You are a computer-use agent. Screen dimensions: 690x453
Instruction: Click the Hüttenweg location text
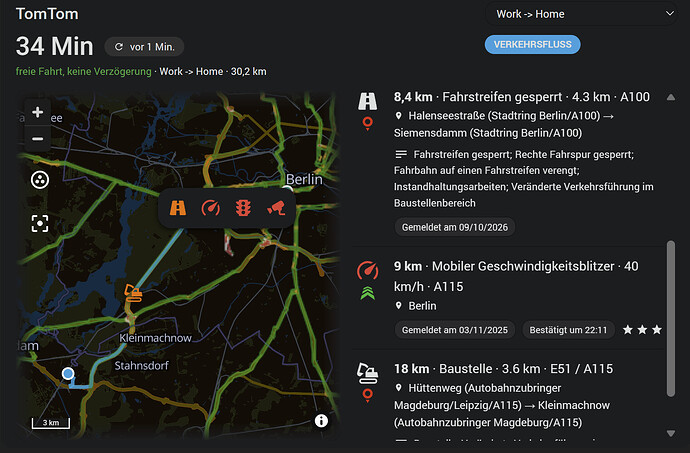[502, 405]
